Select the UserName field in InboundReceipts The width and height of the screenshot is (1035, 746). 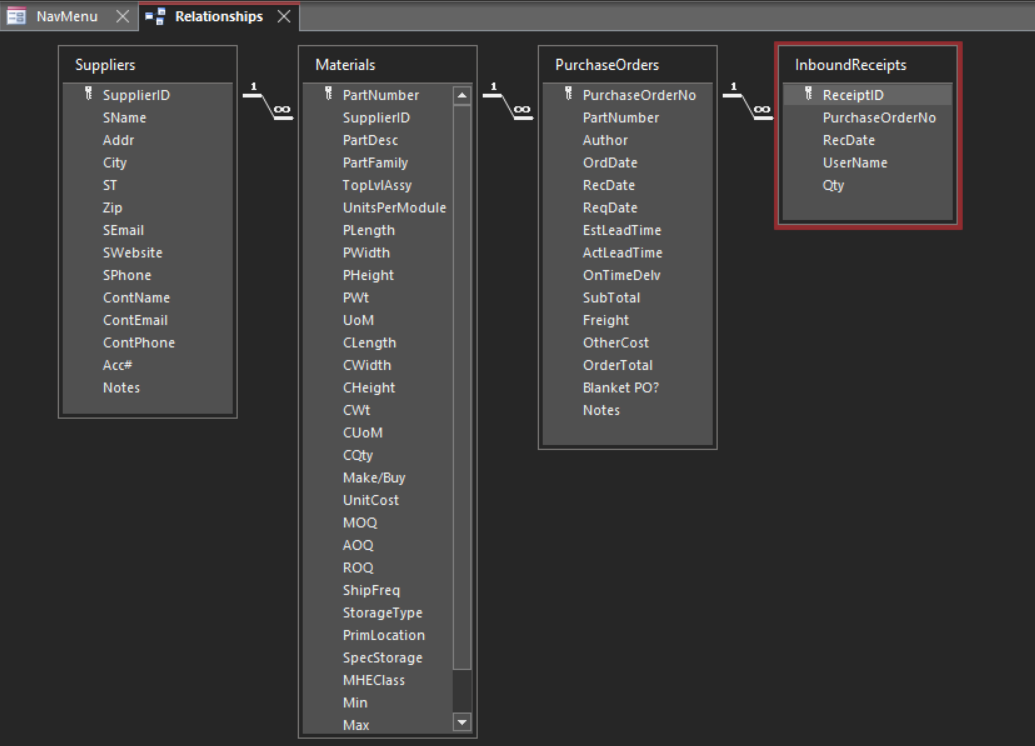(x=855, y=163)
